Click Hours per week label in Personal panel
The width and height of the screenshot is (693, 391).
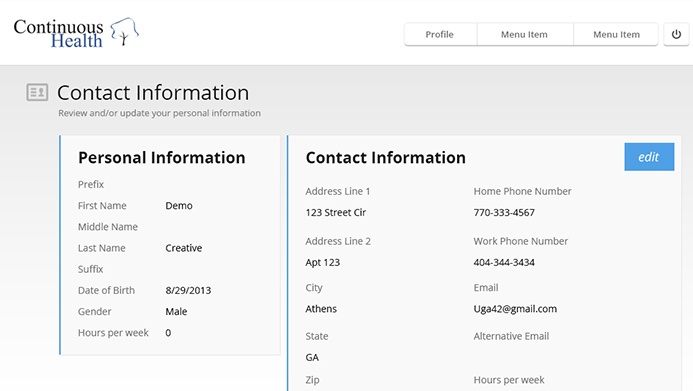pos(113,333)
